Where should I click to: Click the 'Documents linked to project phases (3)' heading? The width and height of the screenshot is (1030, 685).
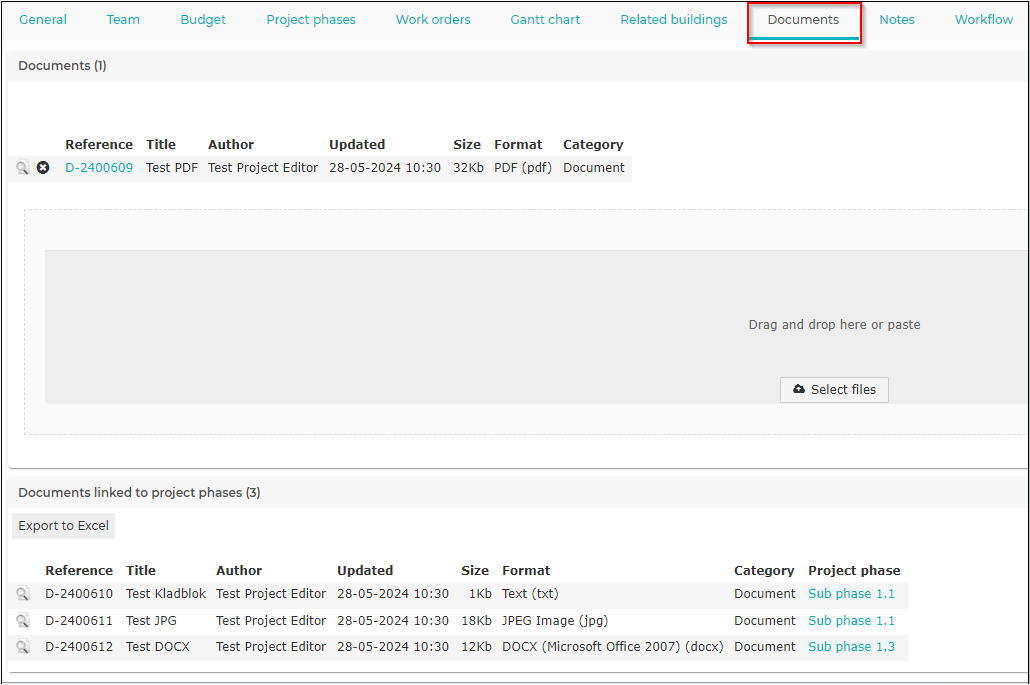click(139, 493)
